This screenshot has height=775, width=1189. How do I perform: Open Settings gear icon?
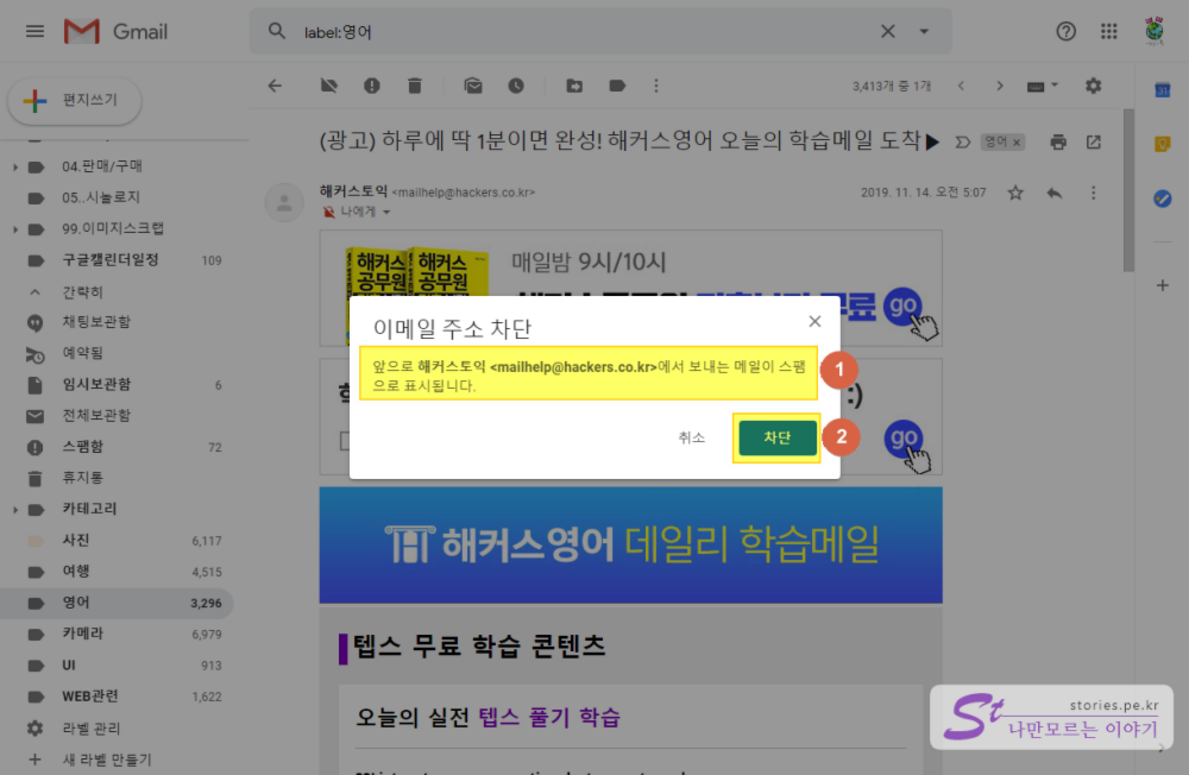tap(1093, 86)
